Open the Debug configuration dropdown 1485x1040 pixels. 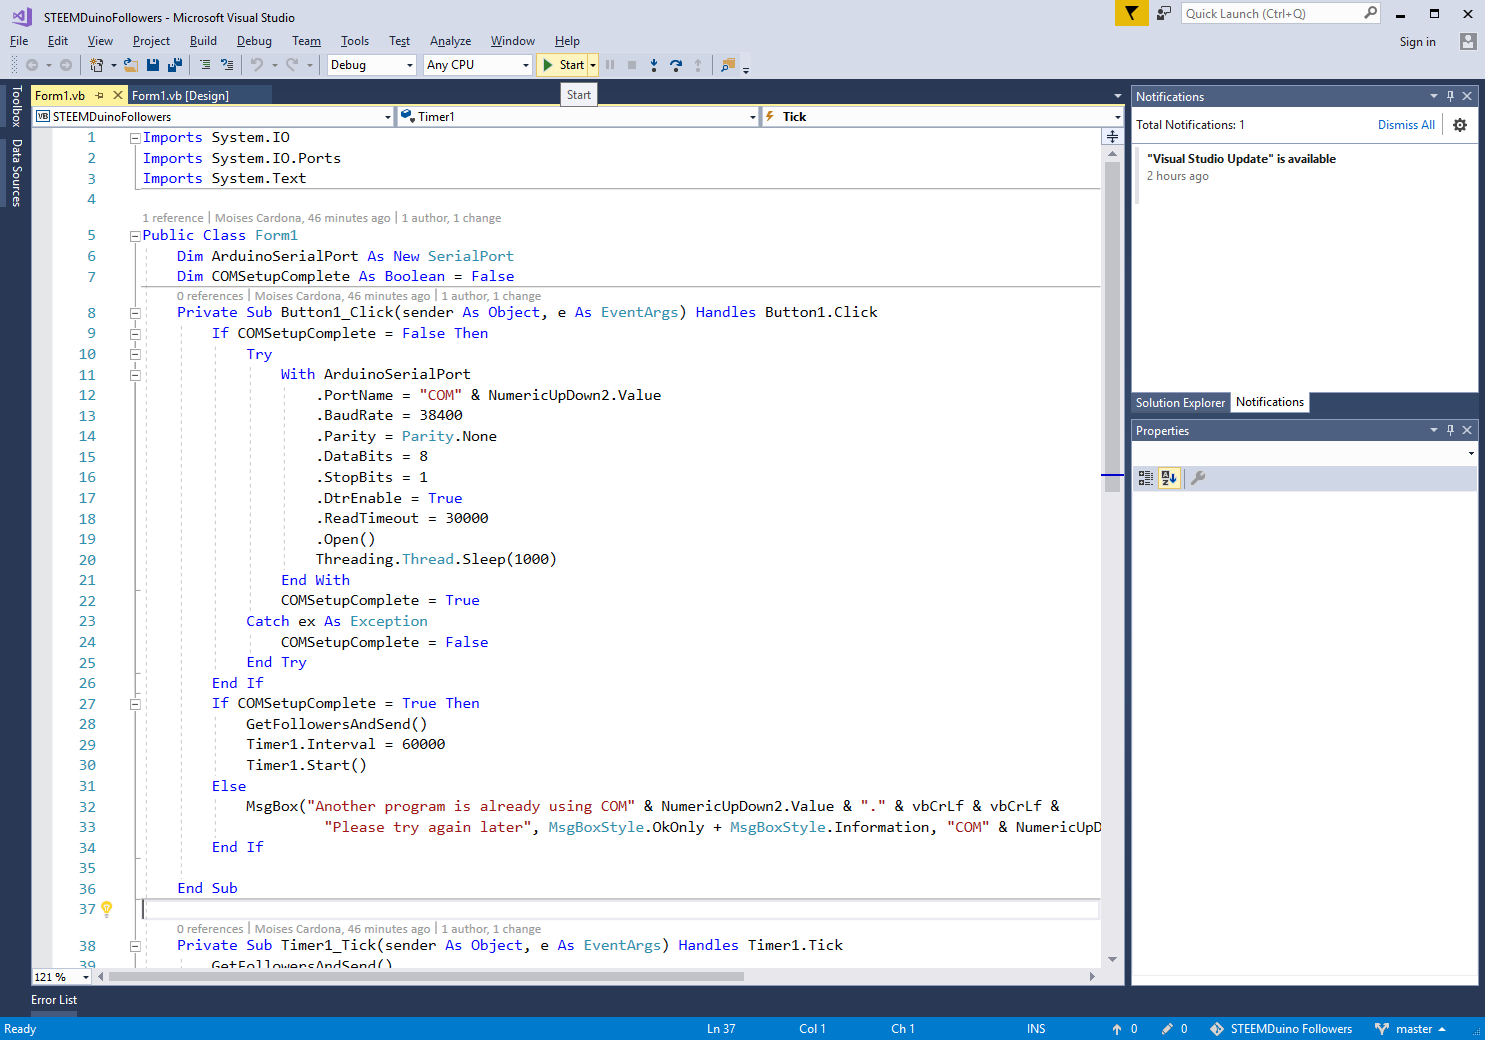pos(371,65)
